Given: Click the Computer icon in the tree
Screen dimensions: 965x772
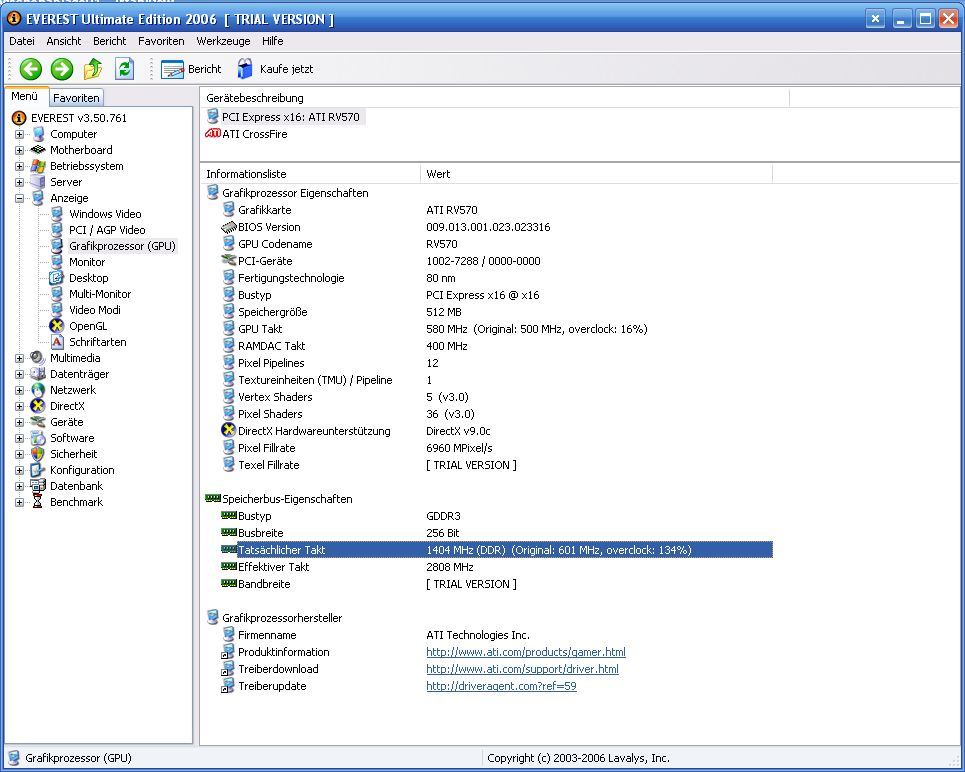Looking at the screenshot, I should pyautogui.click(x=38, y=134).
